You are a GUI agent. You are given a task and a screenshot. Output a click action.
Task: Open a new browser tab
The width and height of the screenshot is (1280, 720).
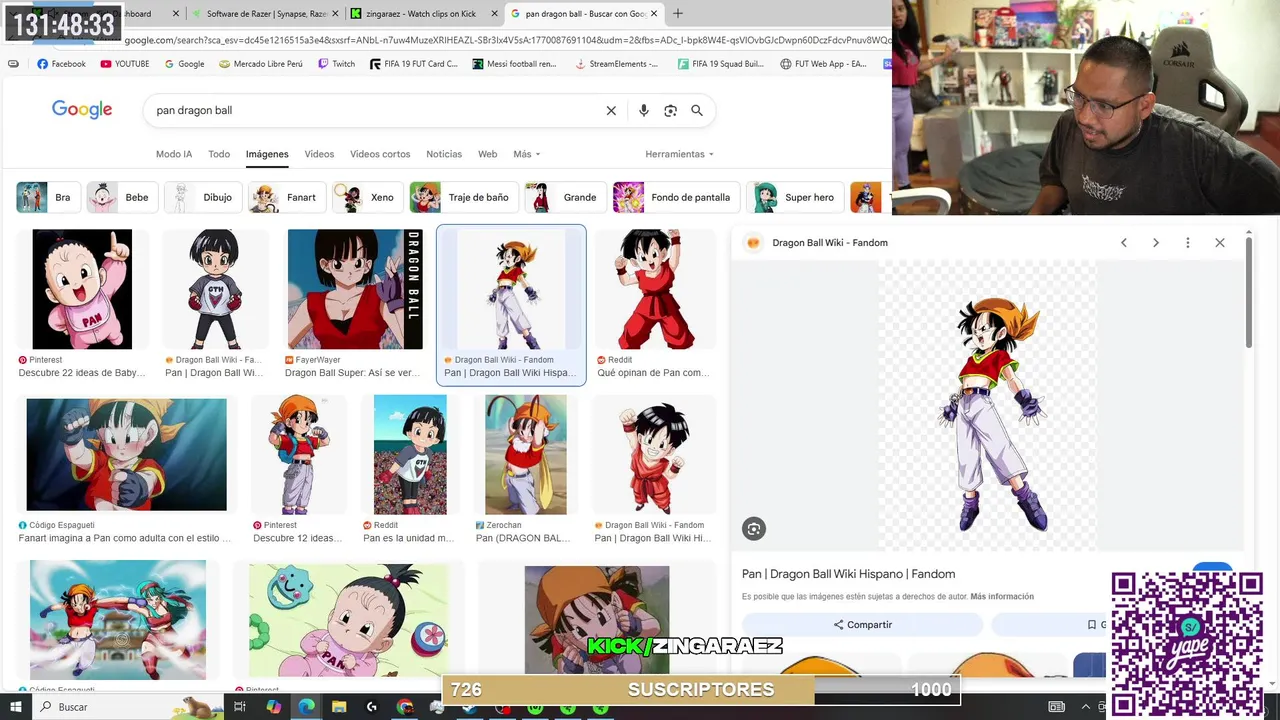pyautogui.click(x=678, y=14)
